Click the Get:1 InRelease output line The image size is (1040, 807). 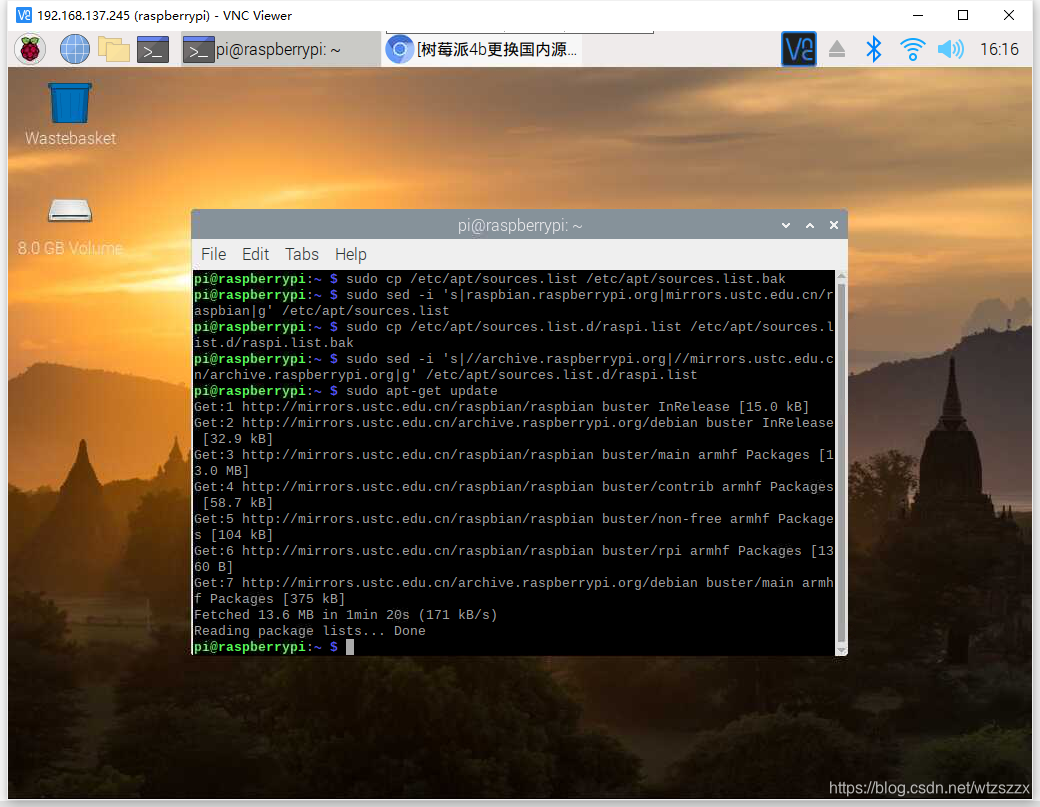[x=501, y=406]
